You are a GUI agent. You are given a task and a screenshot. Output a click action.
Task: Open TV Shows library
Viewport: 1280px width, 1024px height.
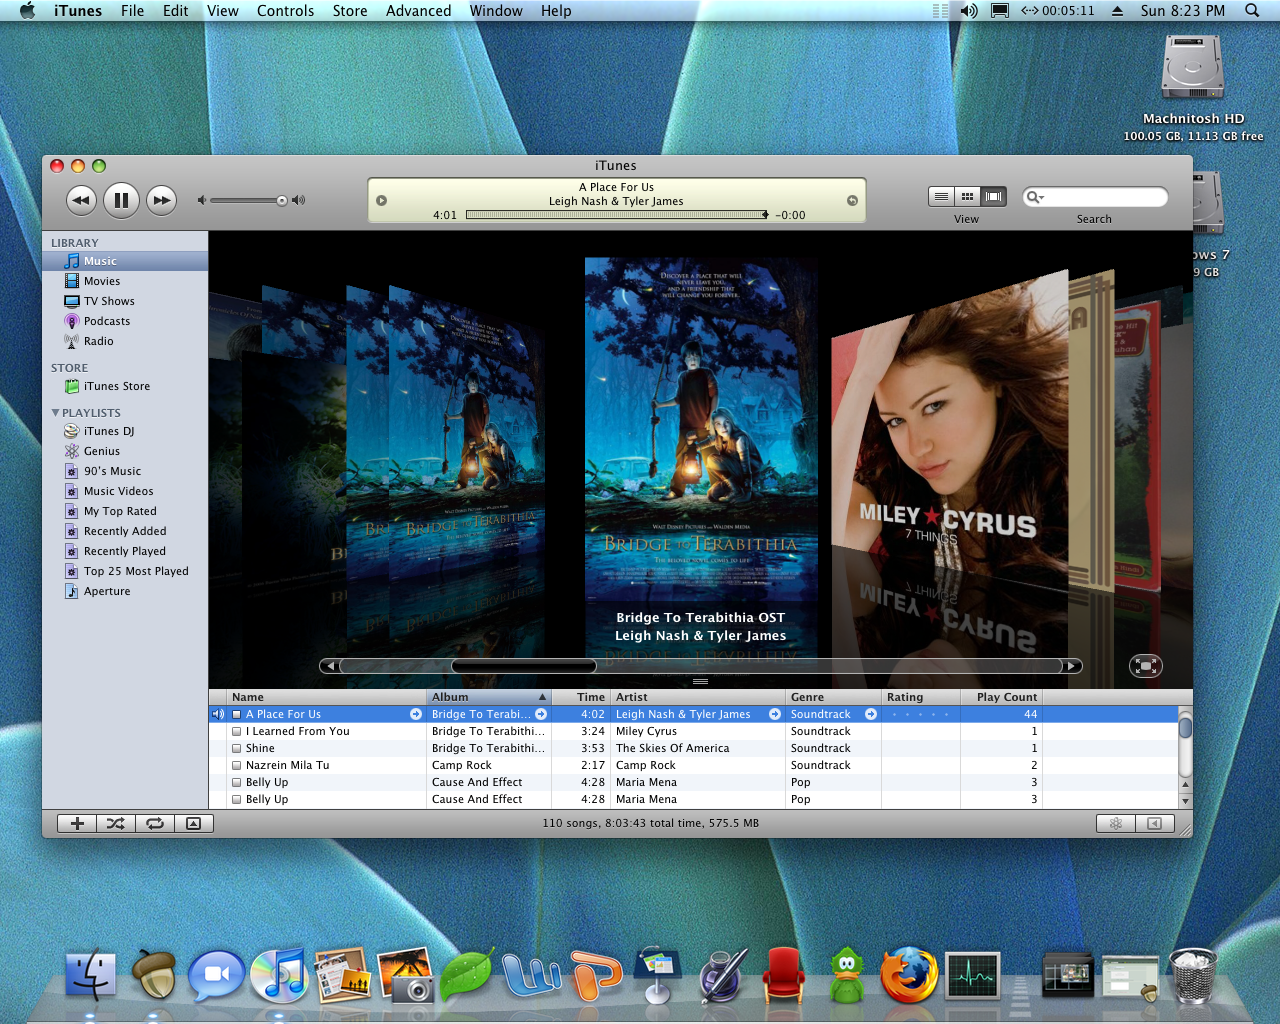pos(125,301)
